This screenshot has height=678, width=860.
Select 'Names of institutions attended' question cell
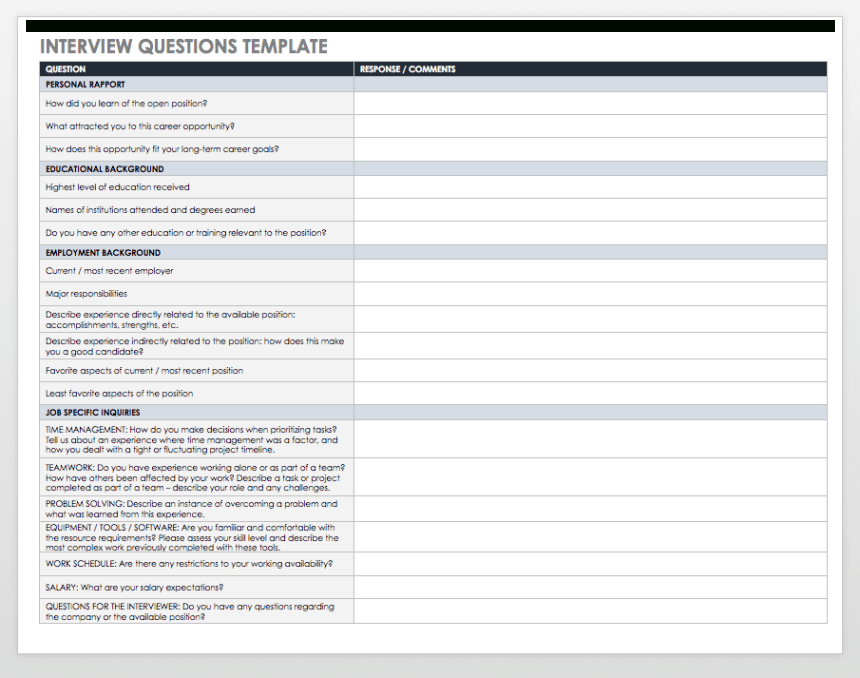[196, 210]
